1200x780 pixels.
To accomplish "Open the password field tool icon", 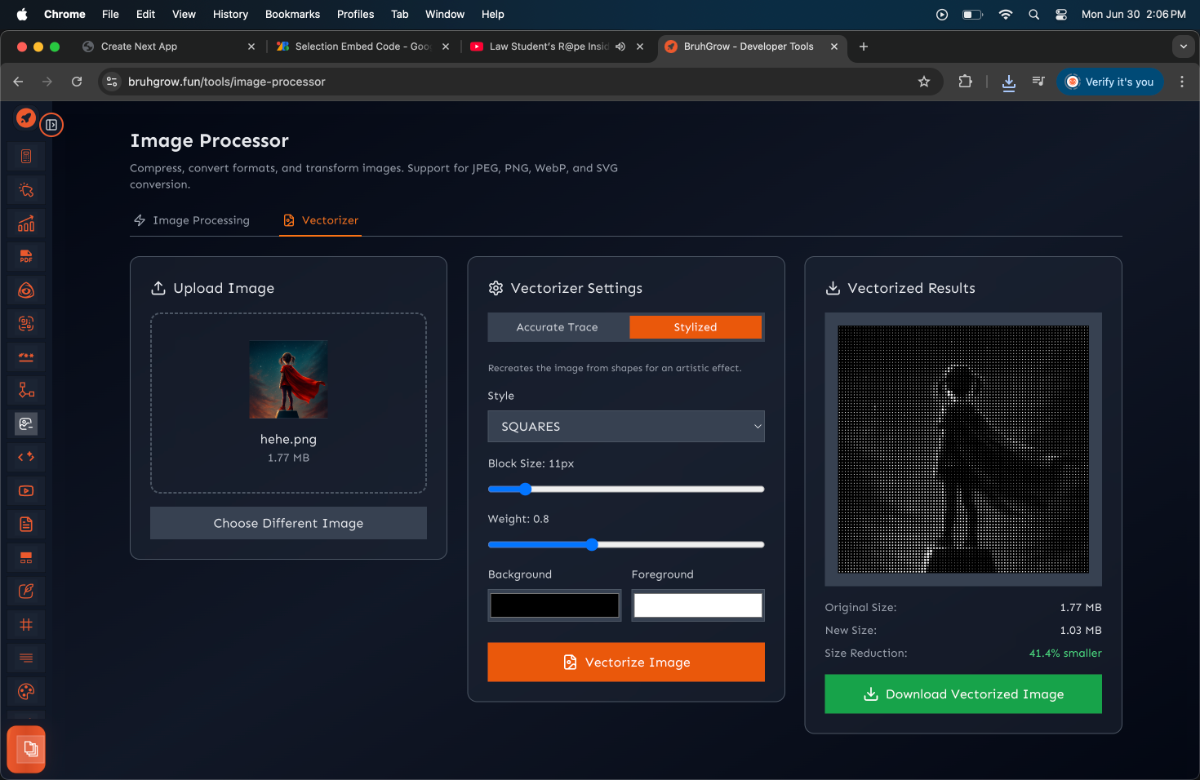I will [26, 357].
